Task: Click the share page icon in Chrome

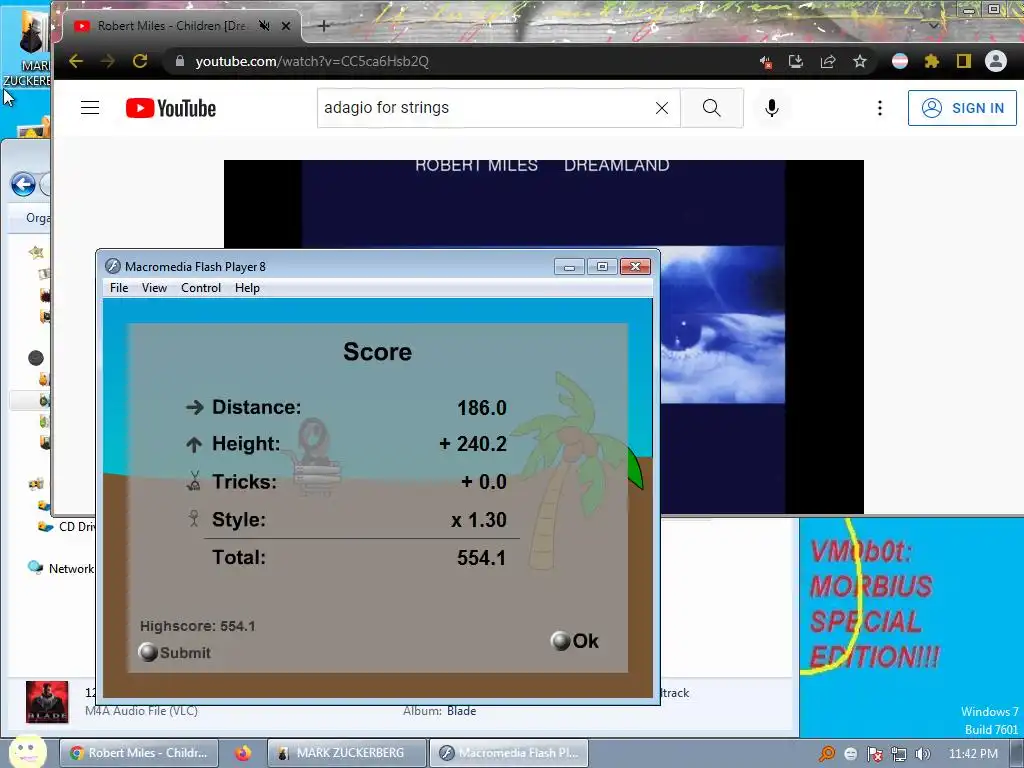Action: point(827,61)
